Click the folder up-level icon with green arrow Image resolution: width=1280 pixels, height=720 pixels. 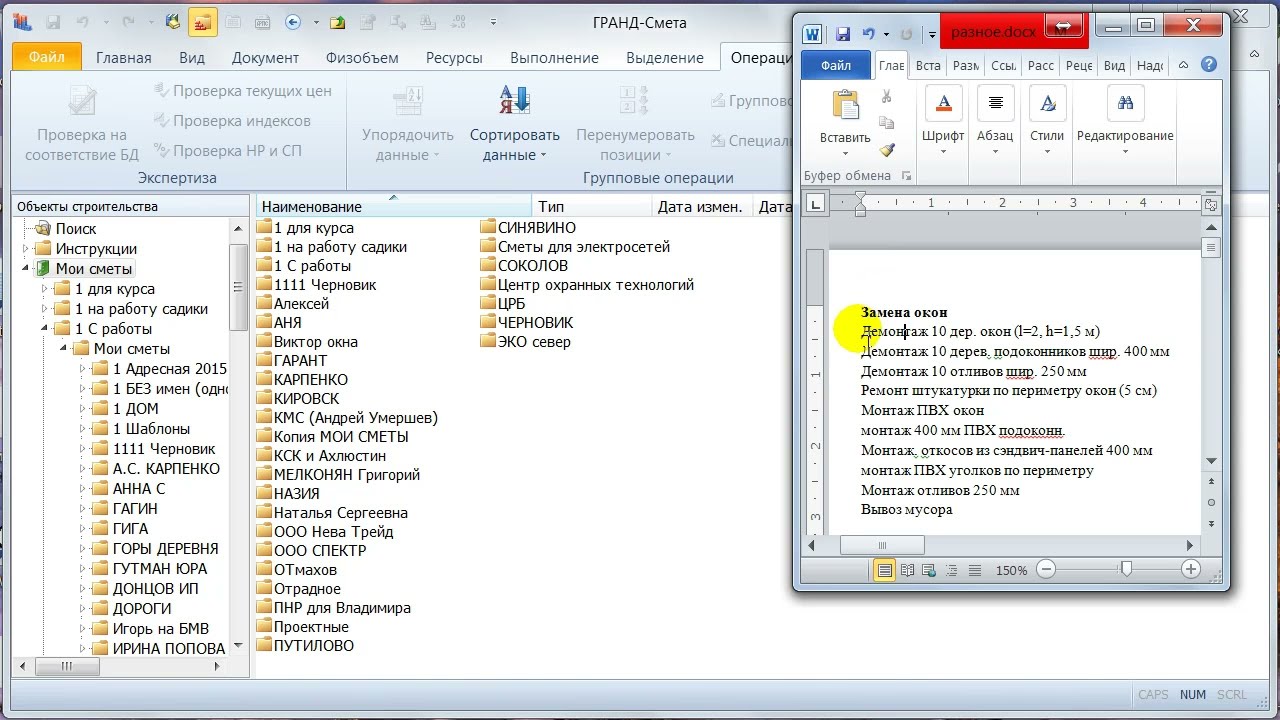[338, 21]
